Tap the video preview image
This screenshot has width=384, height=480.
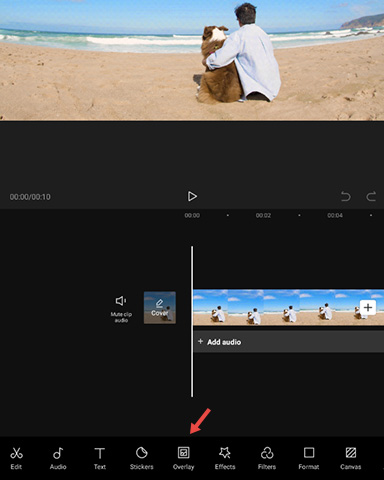(x=192, y=60)
